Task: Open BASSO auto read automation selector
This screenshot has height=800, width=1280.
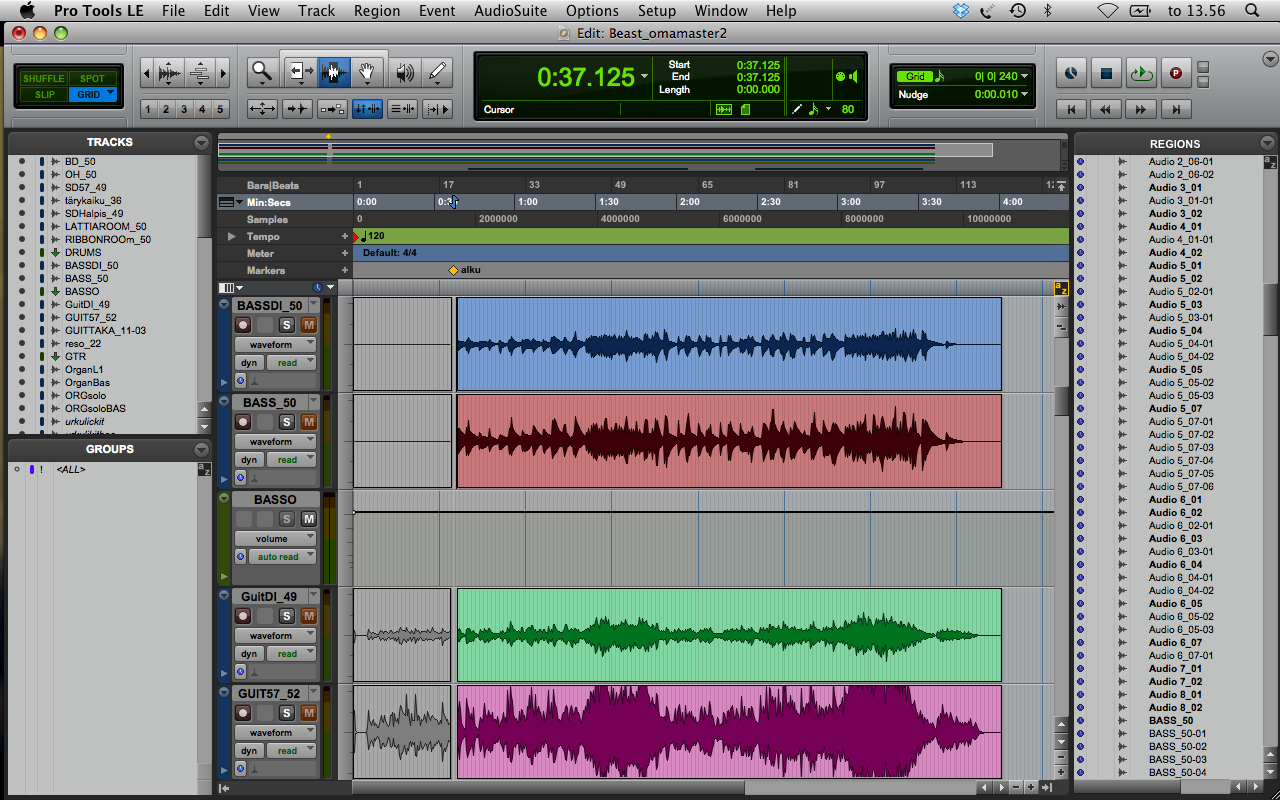Action: [281, 557]
